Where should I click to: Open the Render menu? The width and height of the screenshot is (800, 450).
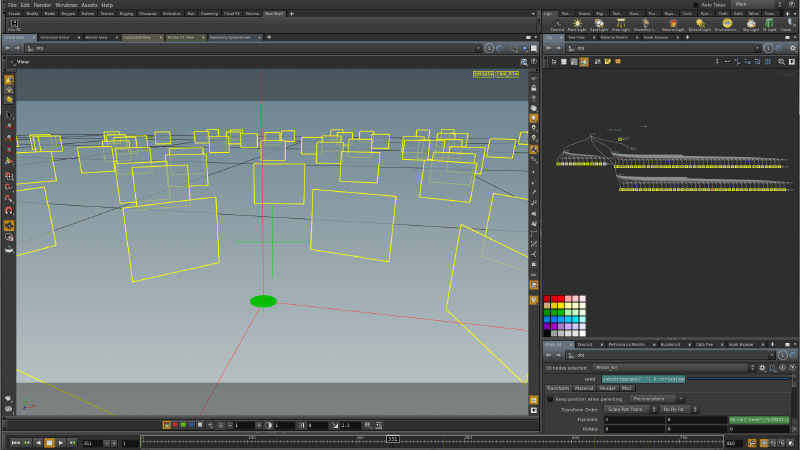(x=43, y=5)
